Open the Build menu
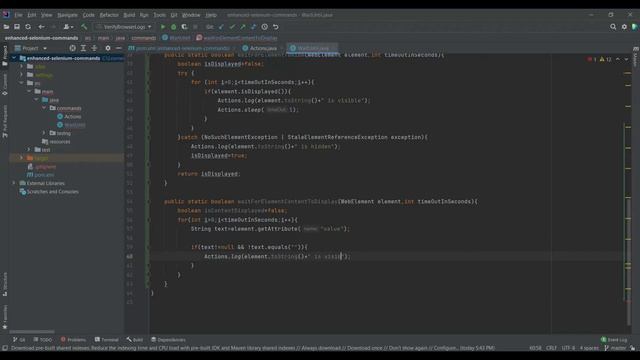Viewport: 640px width, 360px height. [x=129, y=15]
